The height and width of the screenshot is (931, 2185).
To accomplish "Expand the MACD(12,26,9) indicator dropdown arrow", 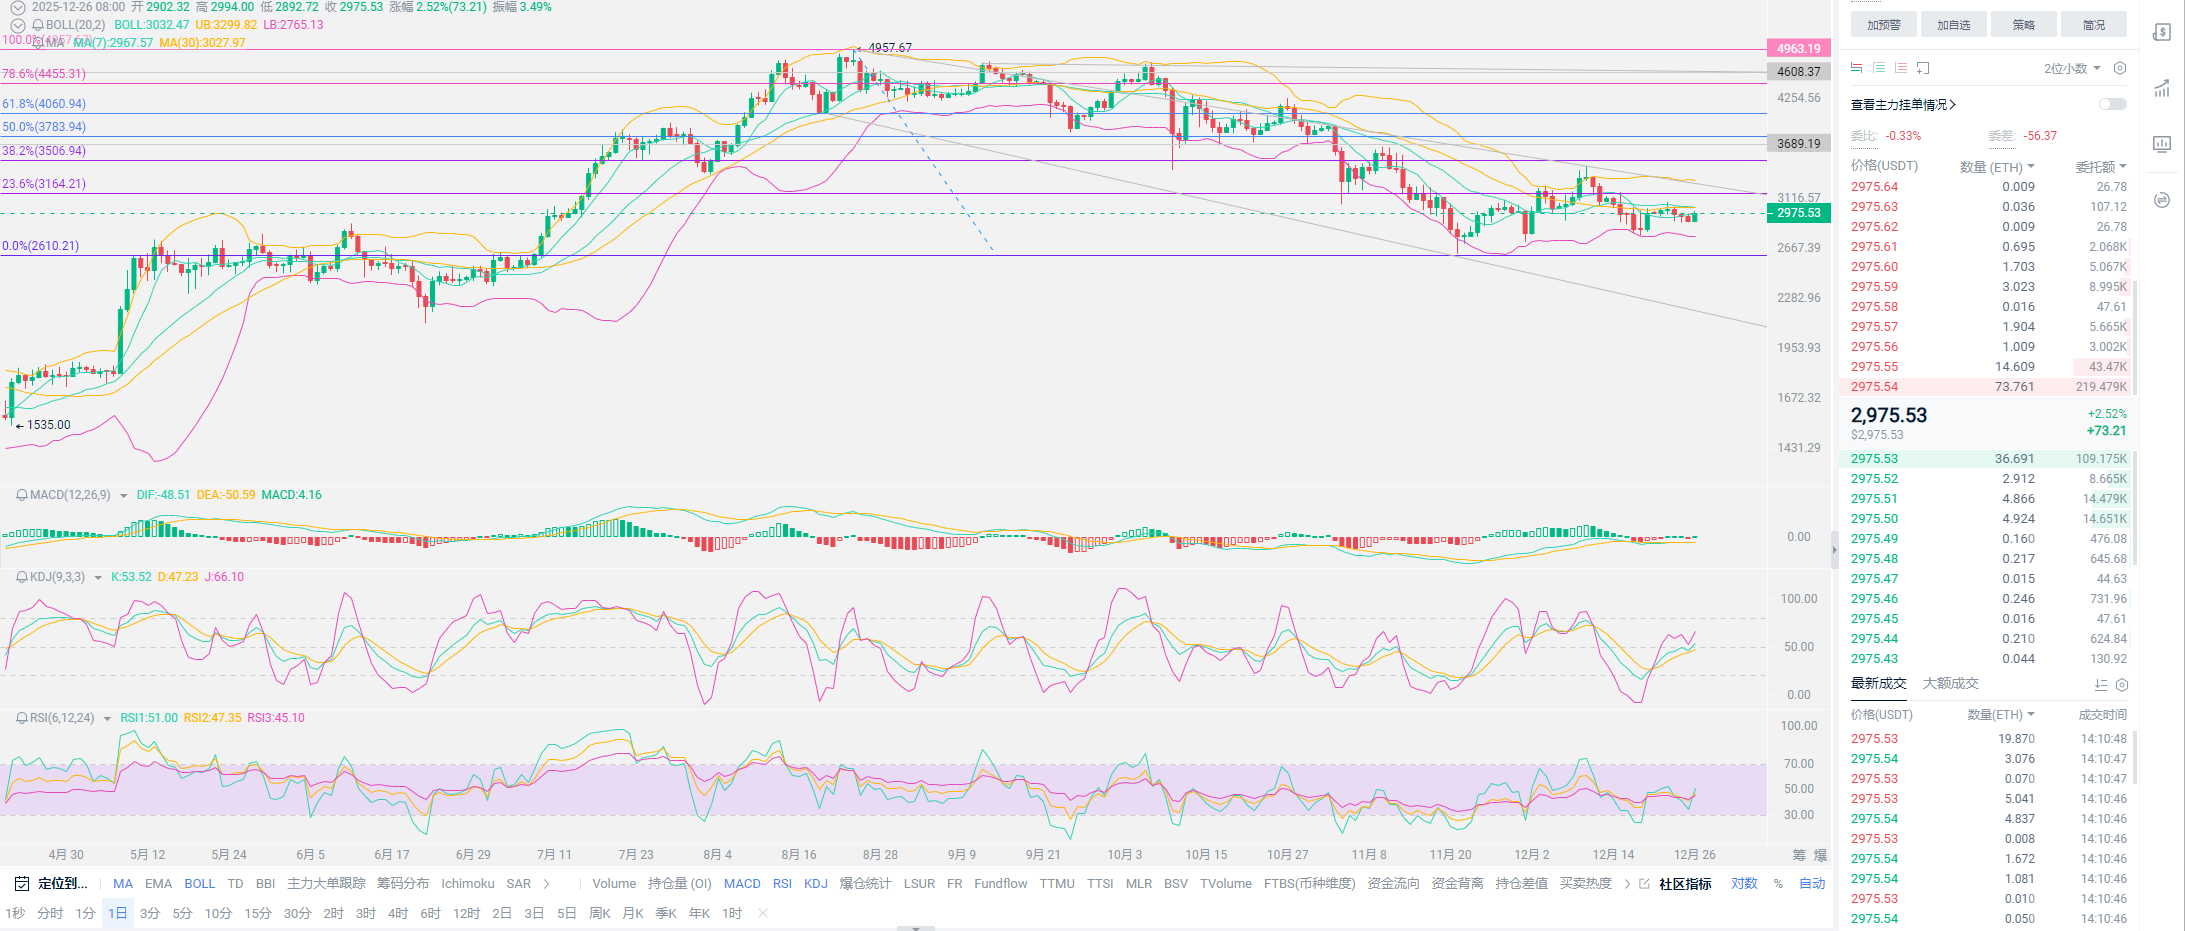I will [x=123, y=496].
